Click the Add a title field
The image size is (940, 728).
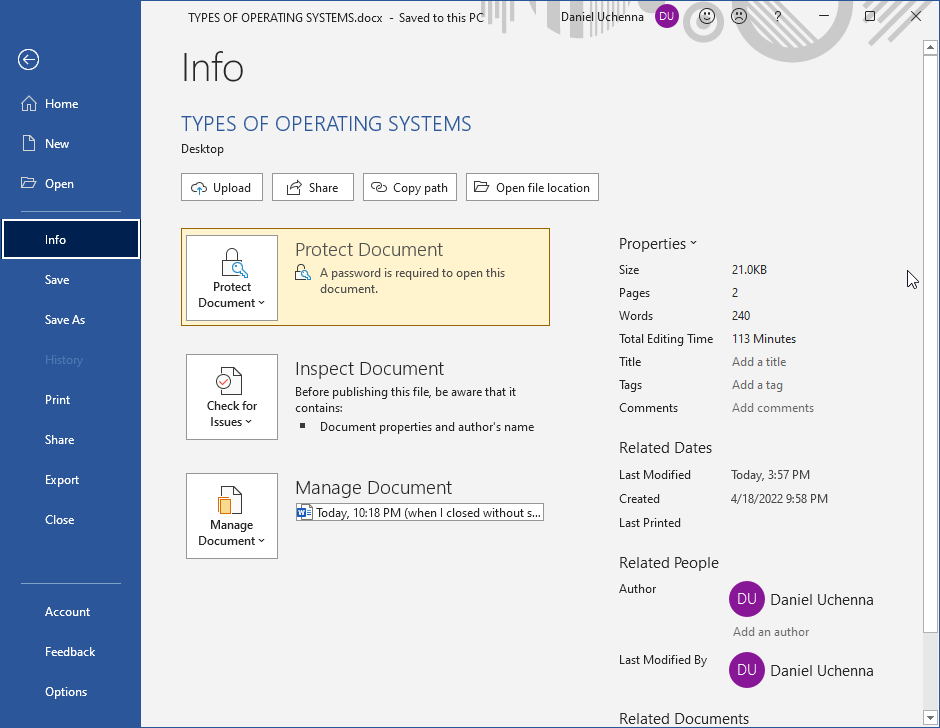click(x=758, y=361)
